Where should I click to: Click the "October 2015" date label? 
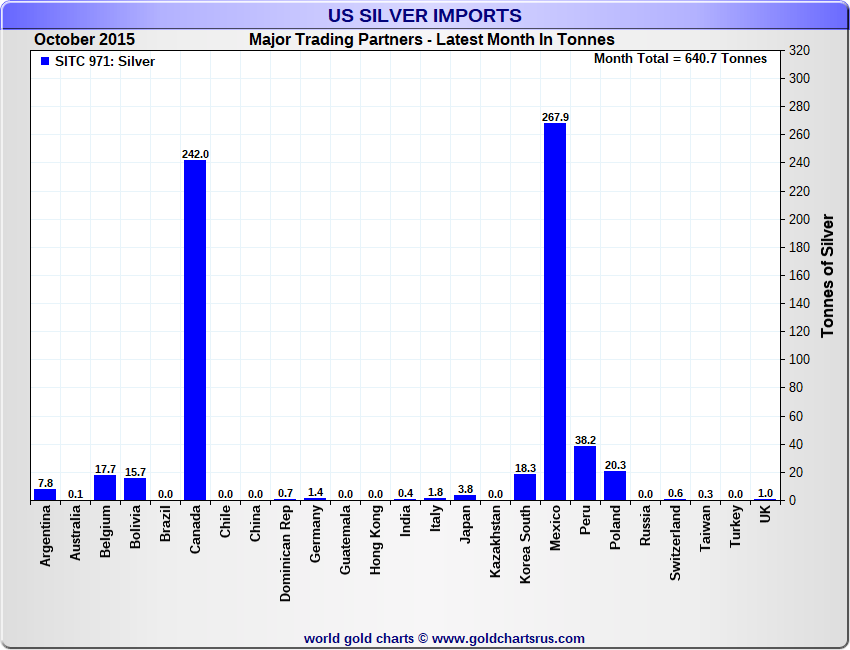[x=85, y=39]
